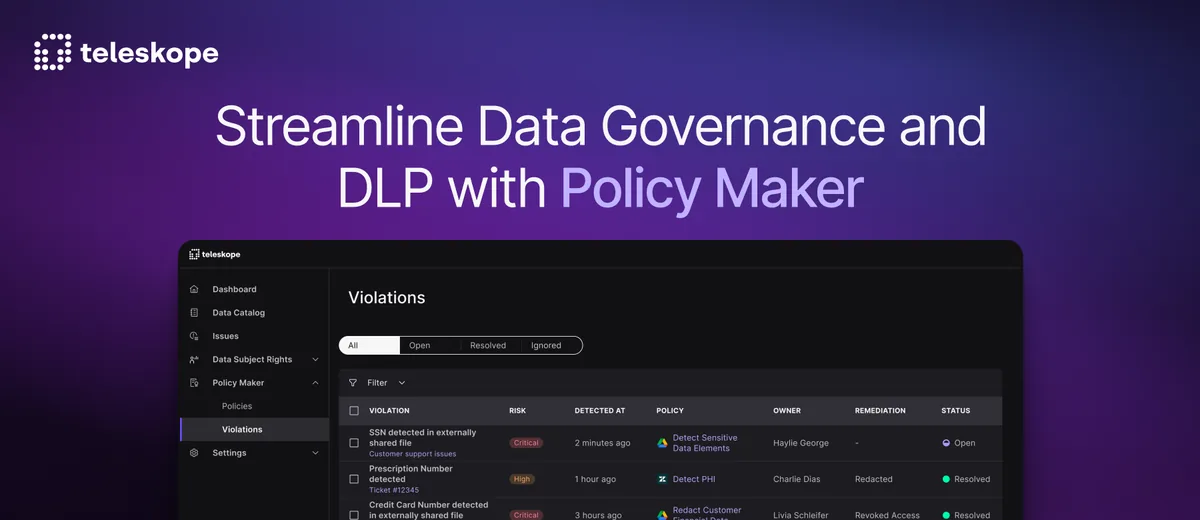
Task: Click the Settings gear icon in the sidebar
Action: tap(194, 453)
